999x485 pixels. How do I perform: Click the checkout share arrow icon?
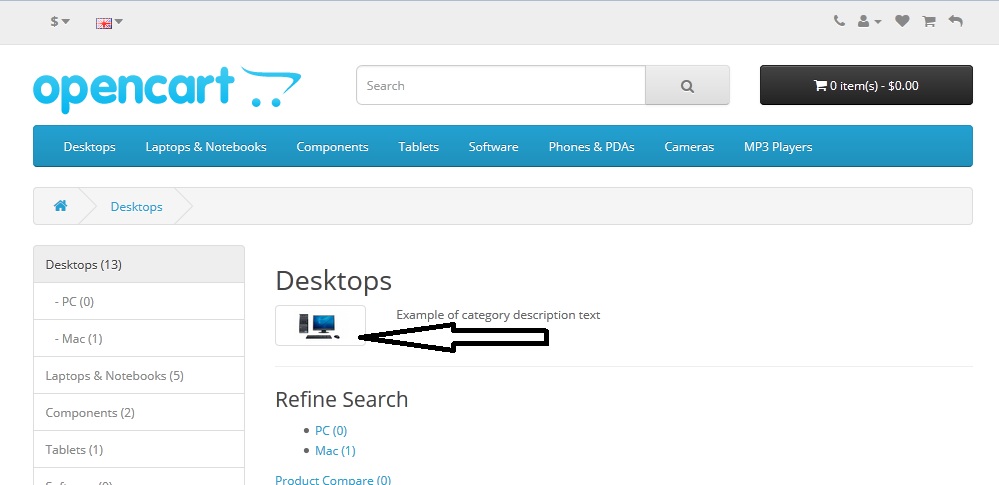click(x=955, y=22)
